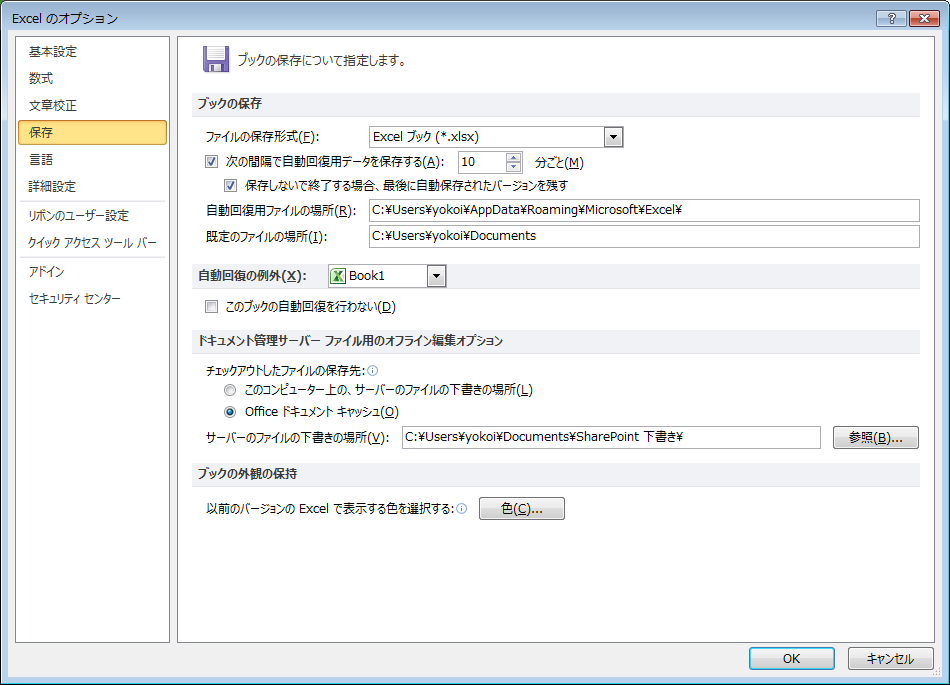Click the 既定のファイルの場所 path field
The image size is (950, 685).
pyautogui.click(x=643, y=236)
